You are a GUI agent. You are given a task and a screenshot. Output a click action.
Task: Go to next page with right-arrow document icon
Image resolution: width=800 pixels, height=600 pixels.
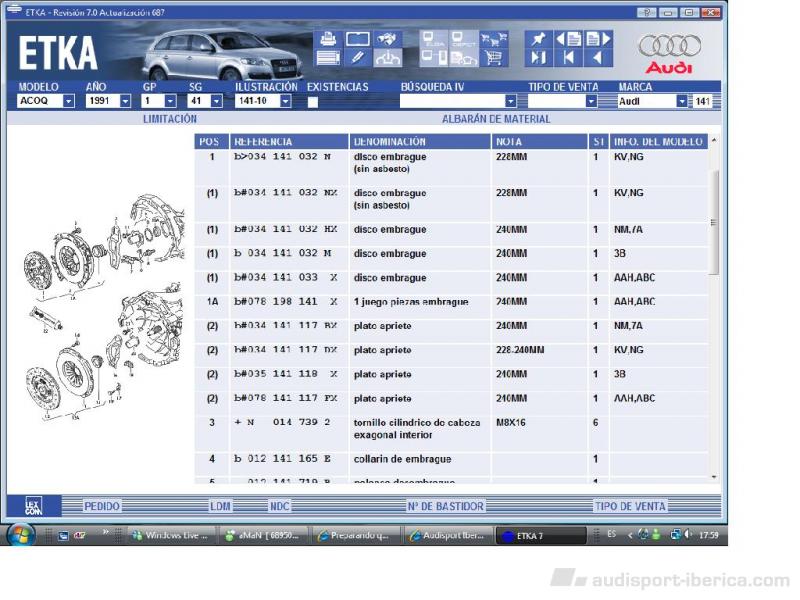pyautogui.click(x=598, y=39)
